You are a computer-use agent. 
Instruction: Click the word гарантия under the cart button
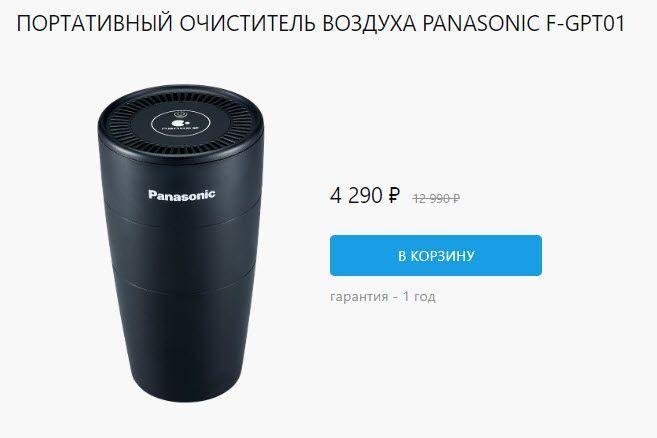(x=359, y=297)
